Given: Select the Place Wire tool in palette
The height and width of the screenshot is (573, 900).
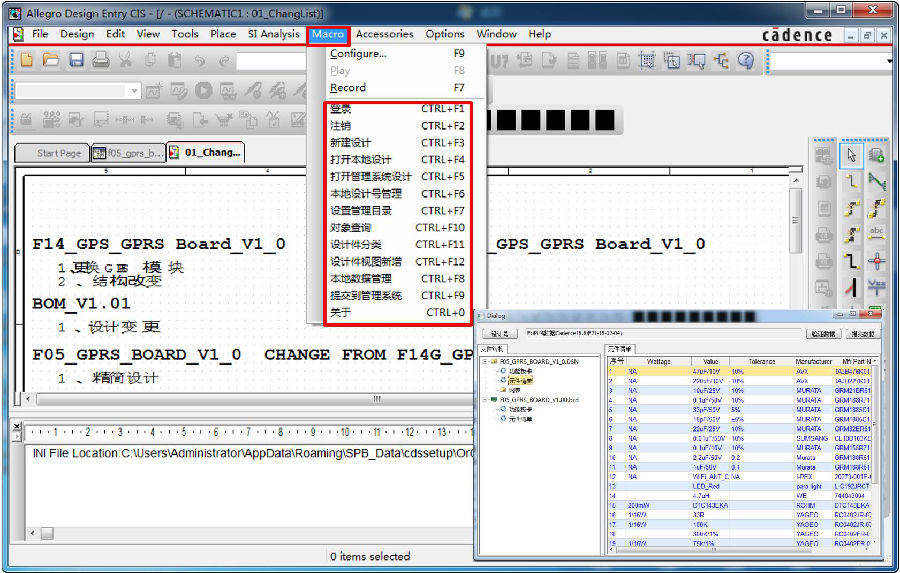Looking at the screenshot, I should point(851,181).
